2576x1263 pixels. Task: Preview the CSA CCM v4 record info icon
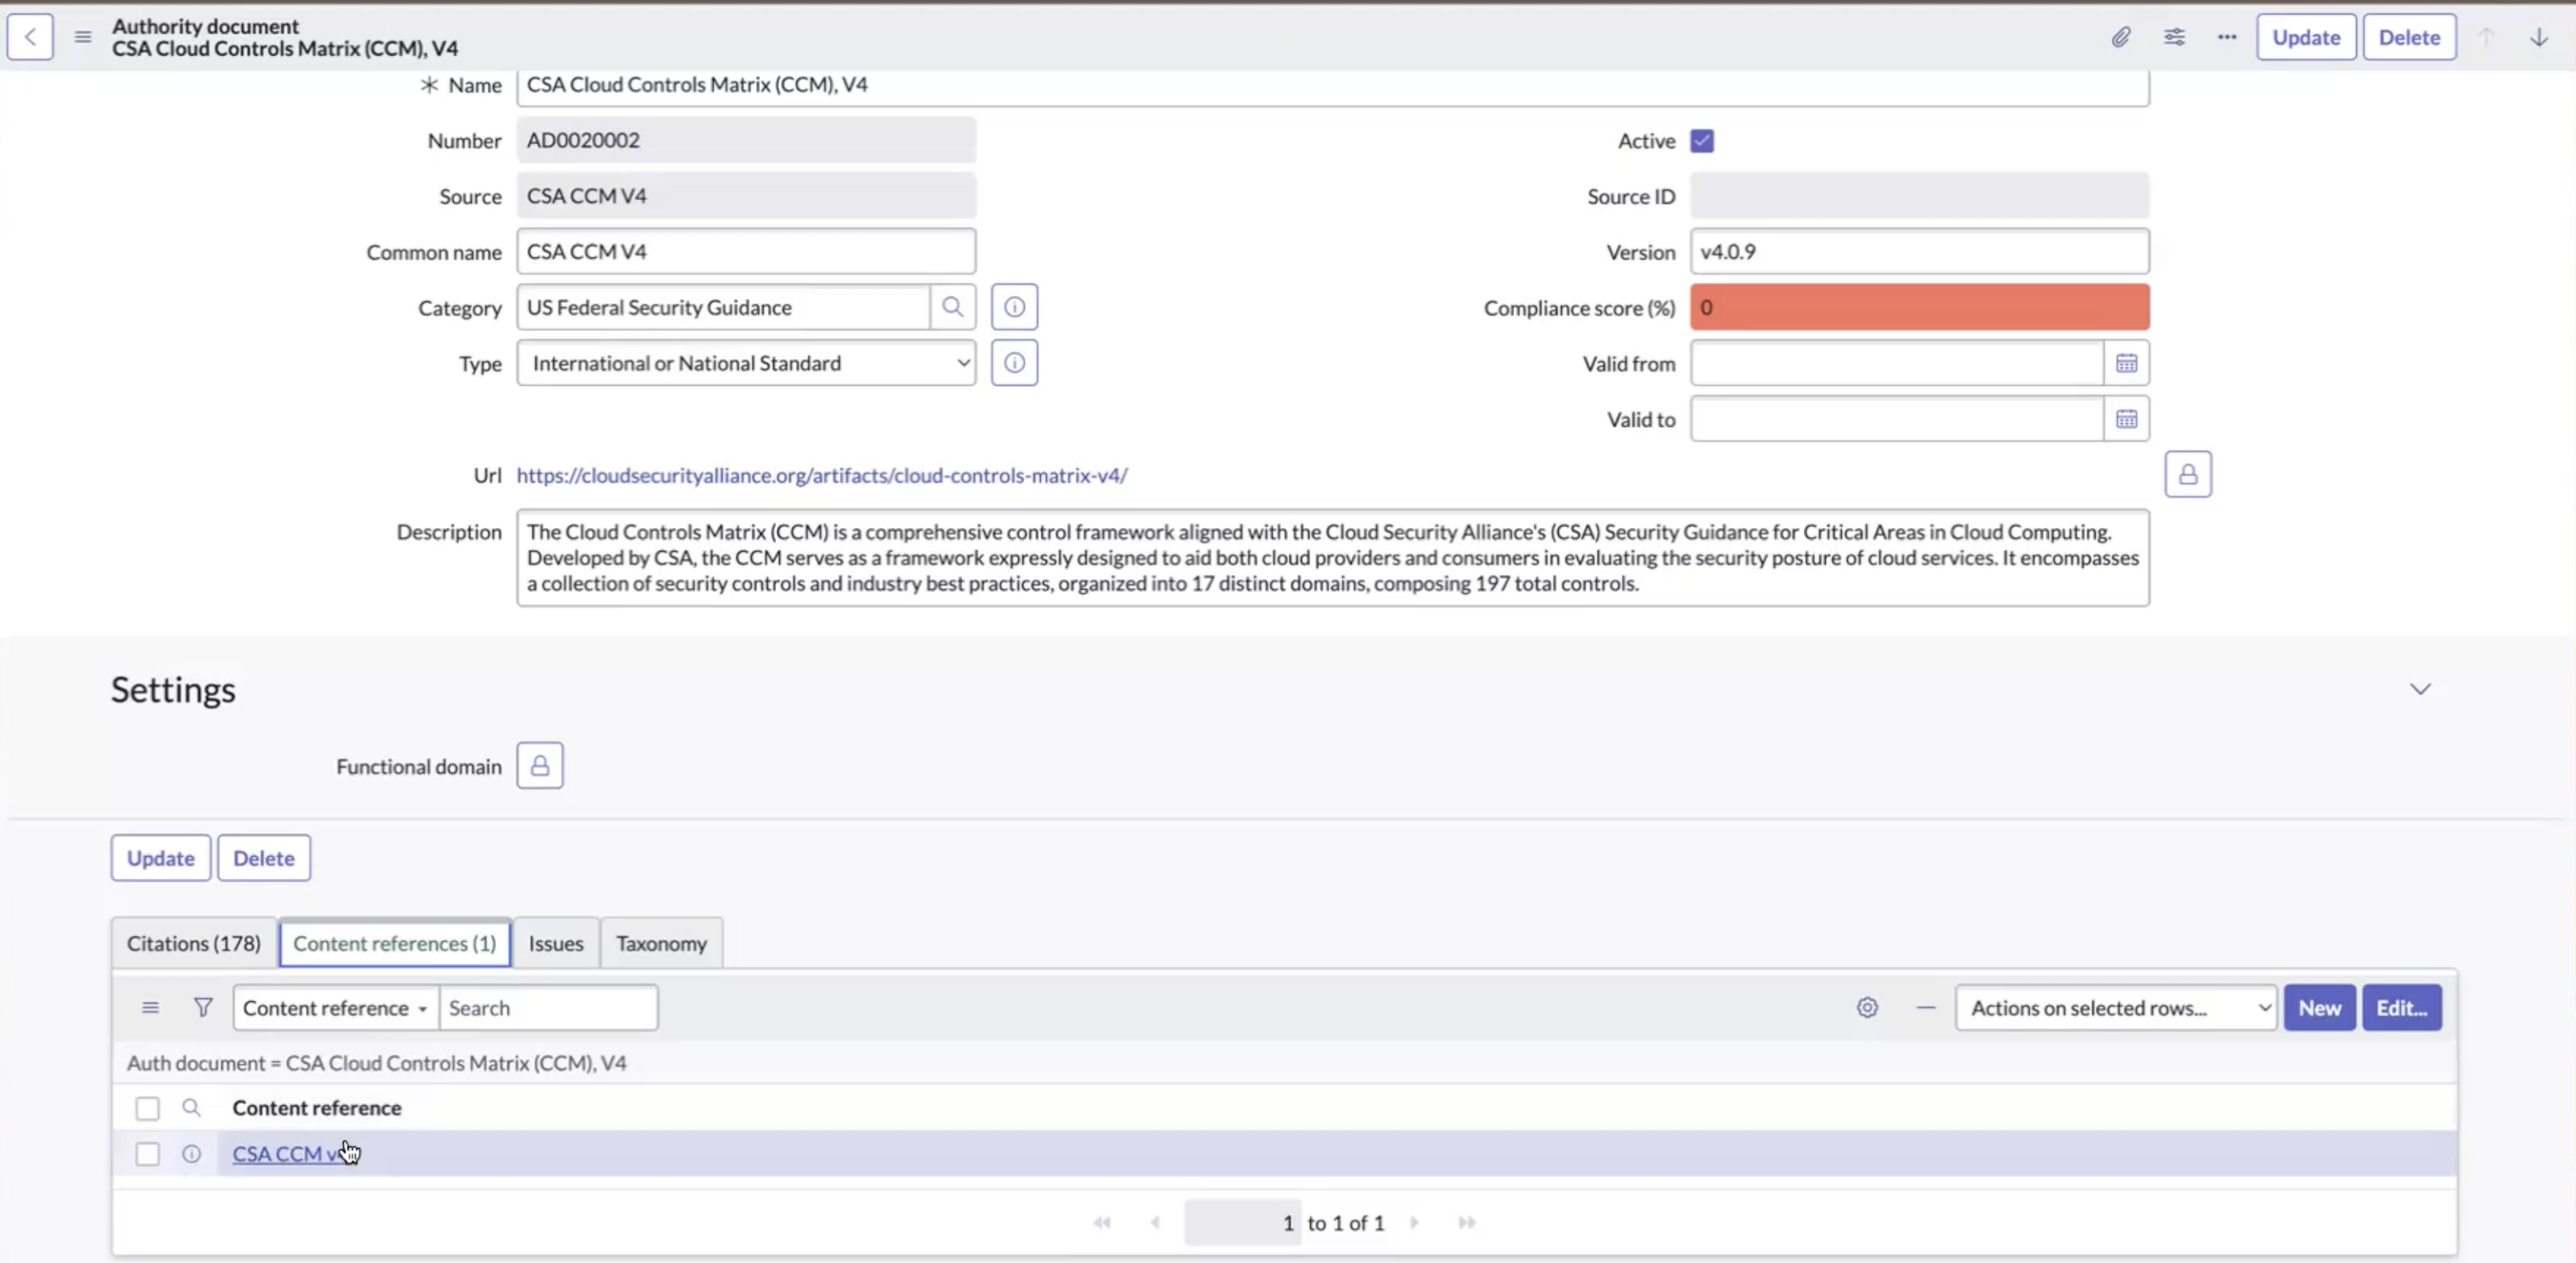(191, 1154)
